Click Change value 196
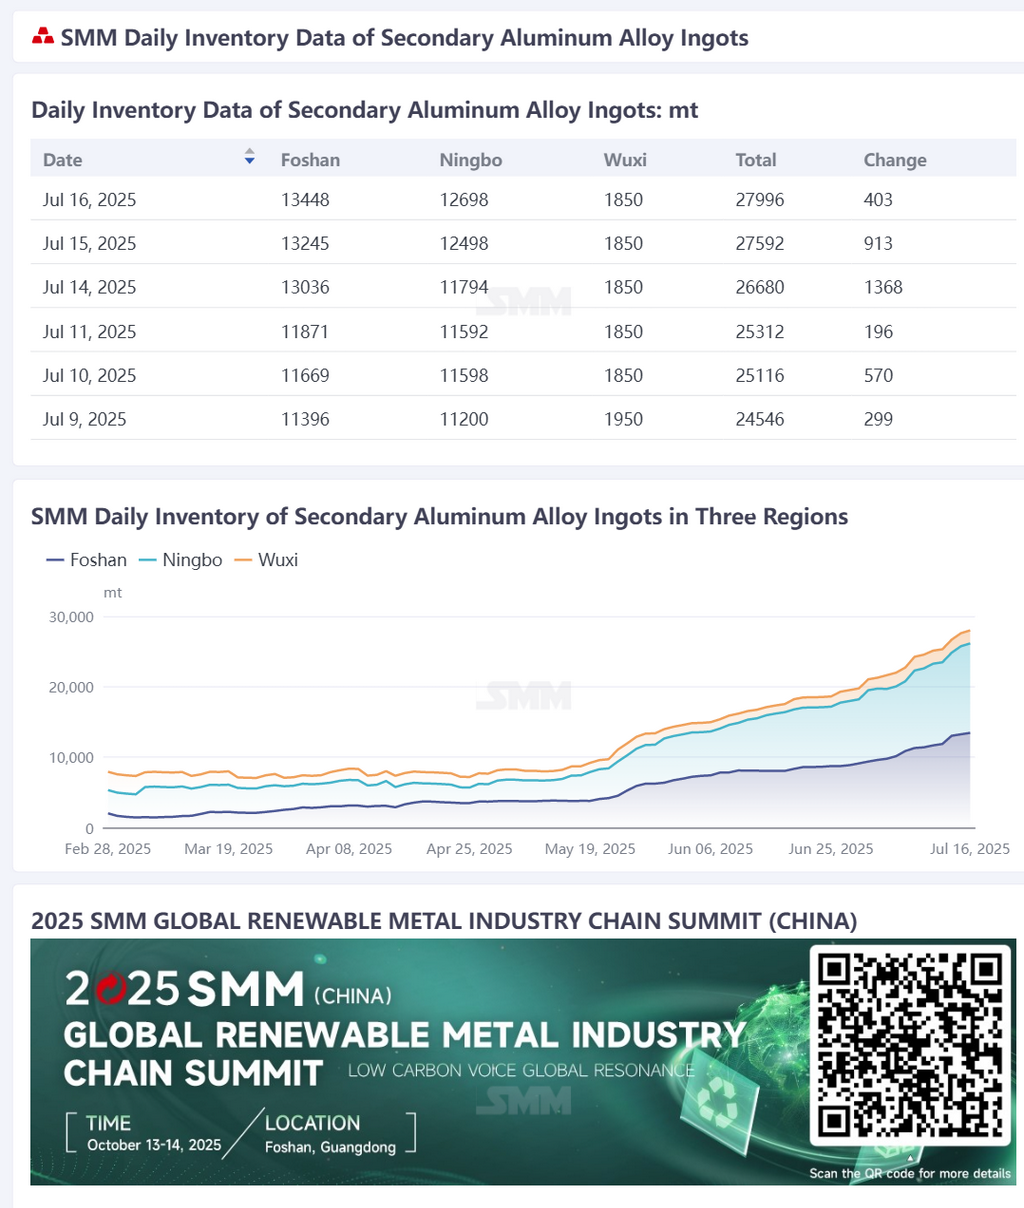Viewport: 1024px width, 1208px height. (x=878, y=332)
